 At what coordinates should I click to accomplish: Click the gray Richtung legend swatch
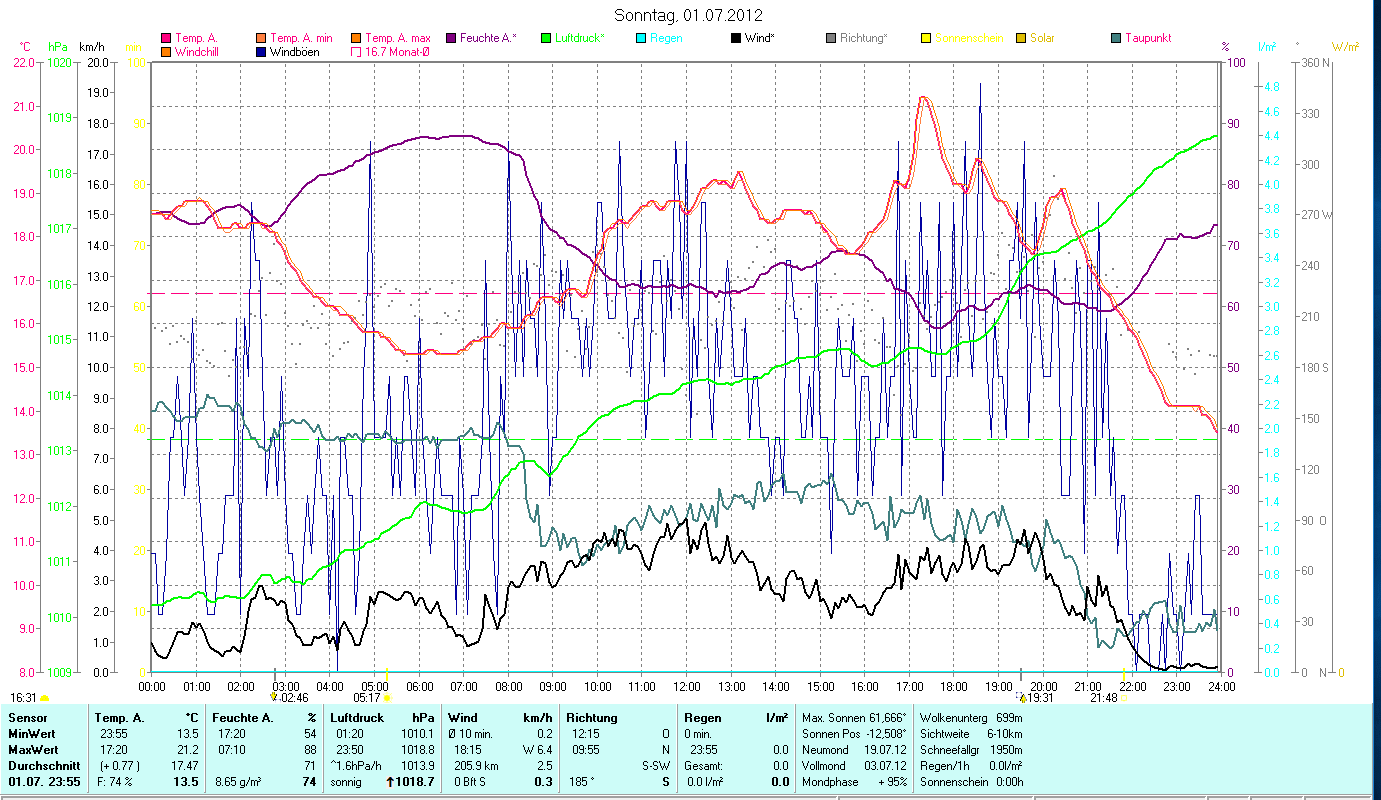click(x=831, y=38)
